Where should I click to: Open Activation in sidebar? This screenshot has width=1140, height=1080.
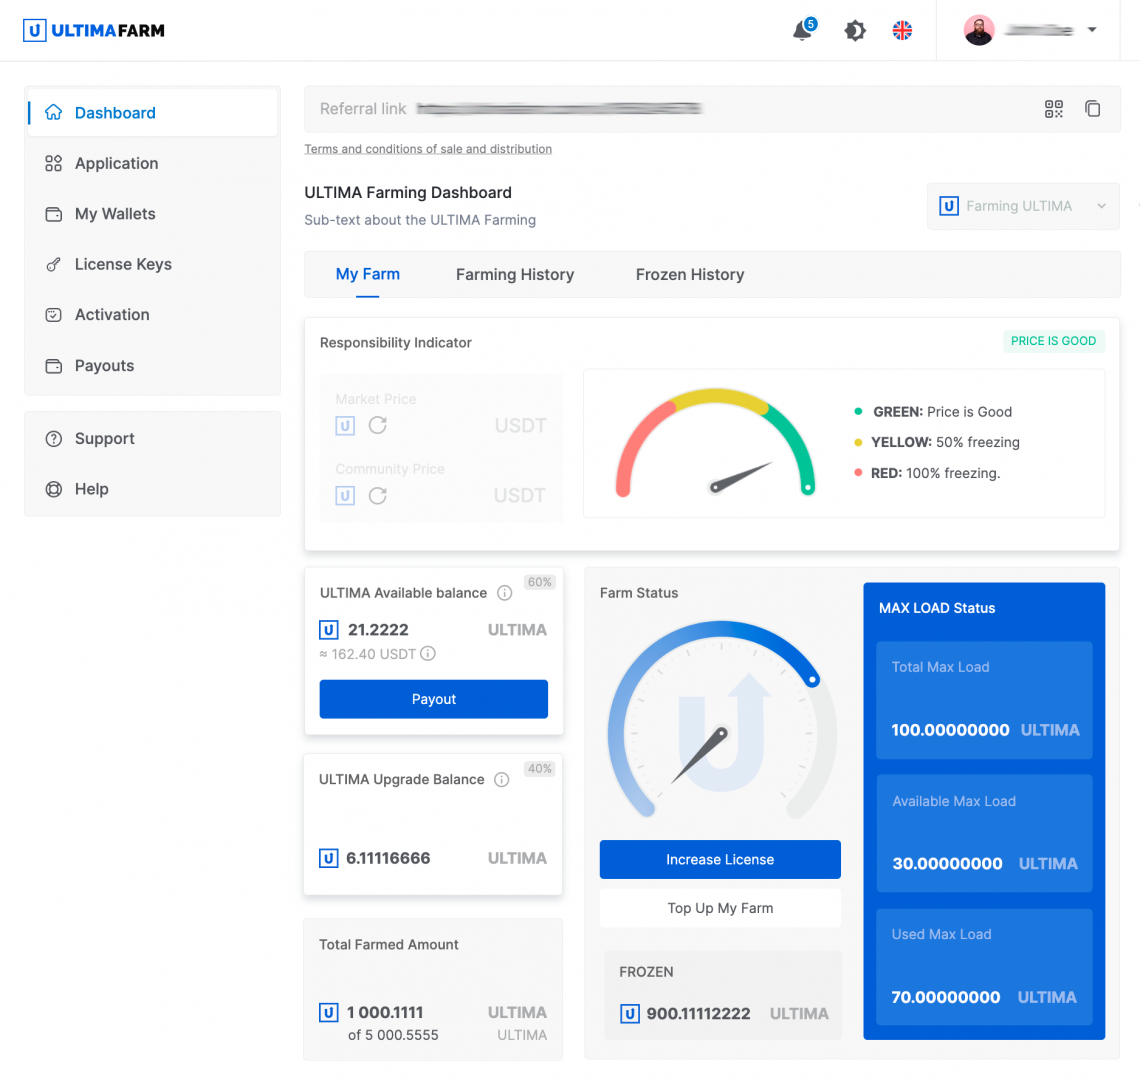tap(153, 315)
